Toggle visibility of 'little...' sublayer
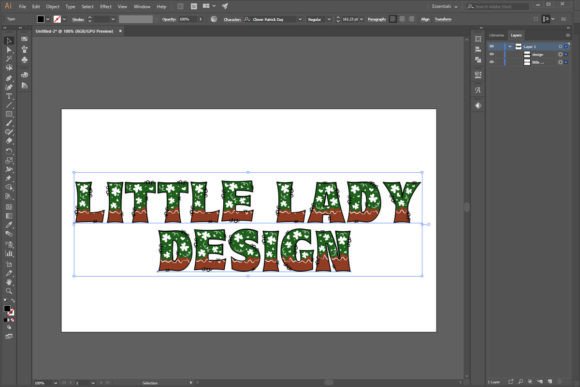The height and width of the screenshot is (387, 580). point(492,62)
